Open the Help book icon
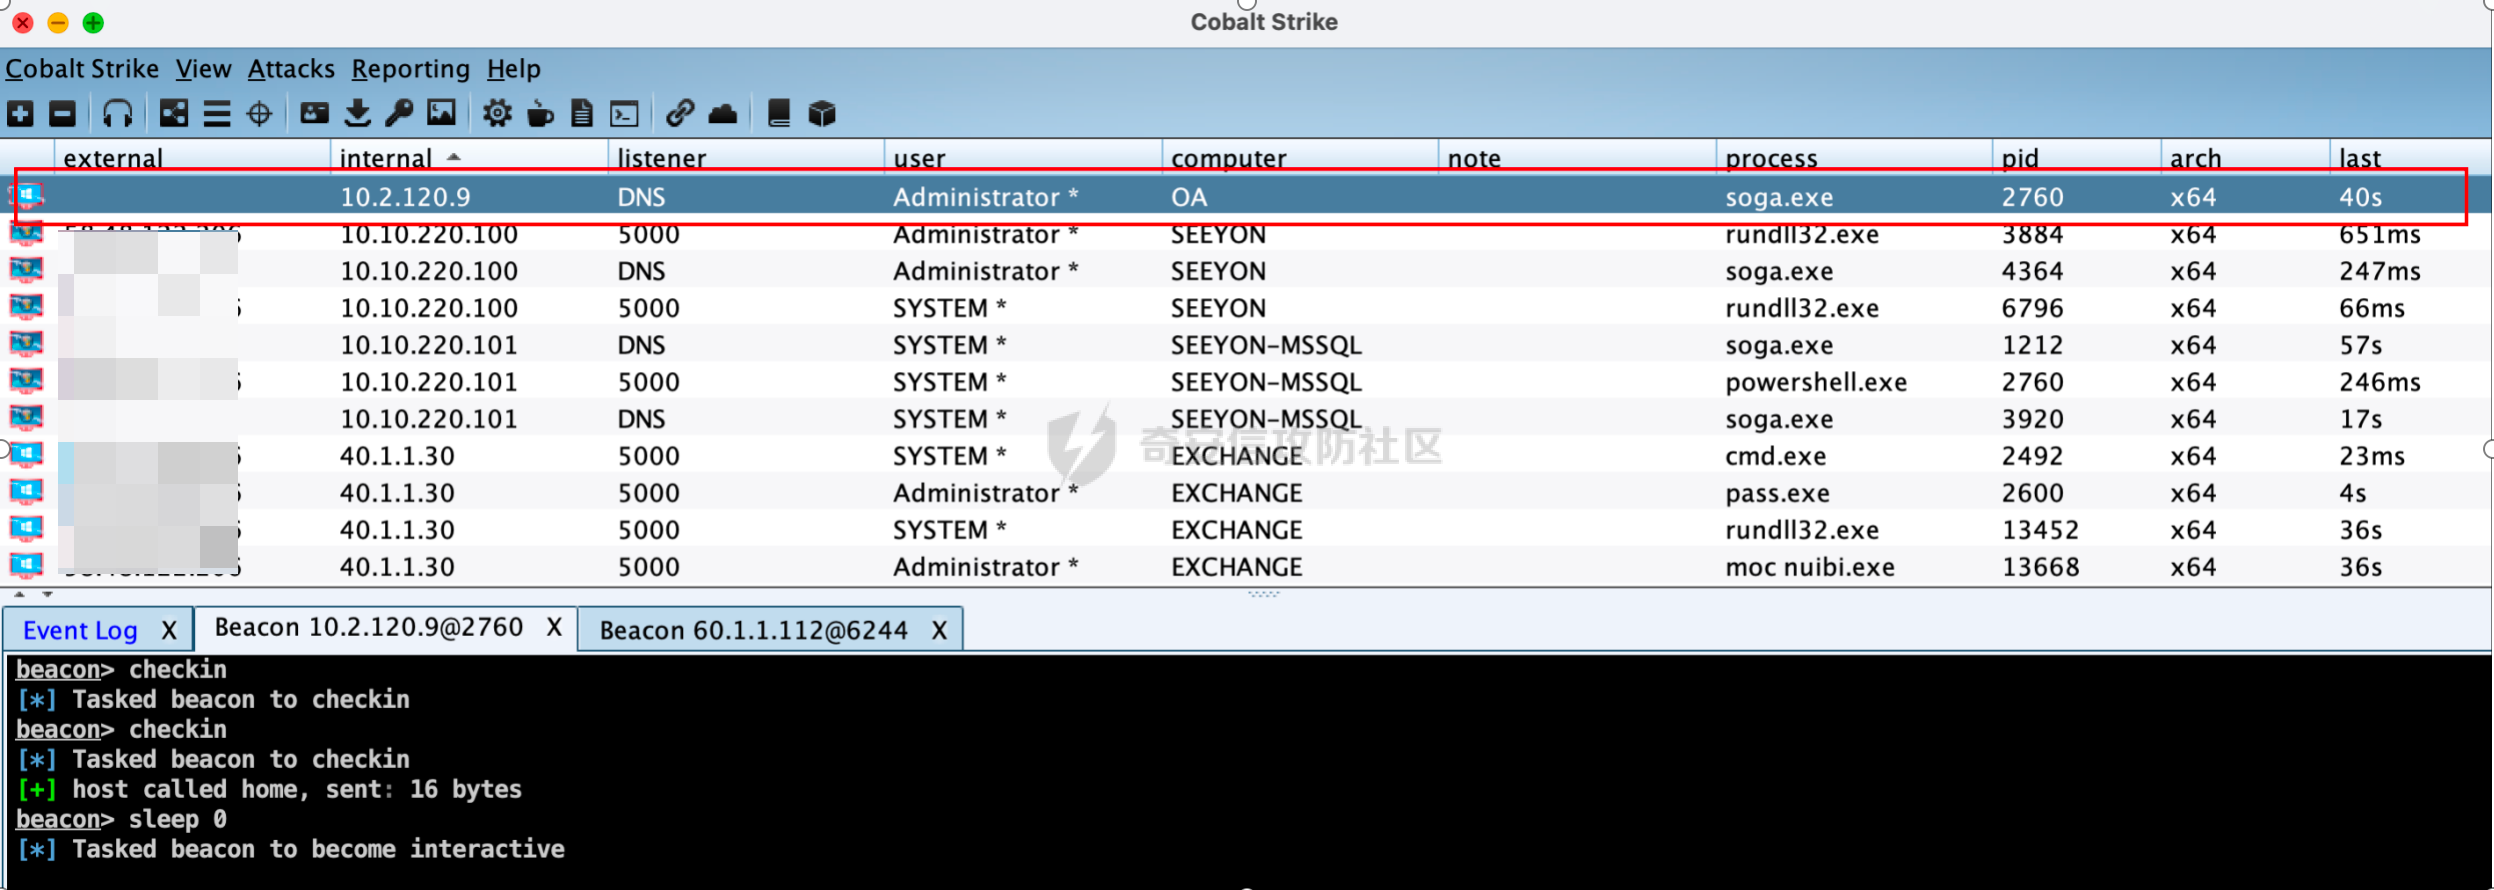This screenshot has height=890, width=2494. pos(779,114)
